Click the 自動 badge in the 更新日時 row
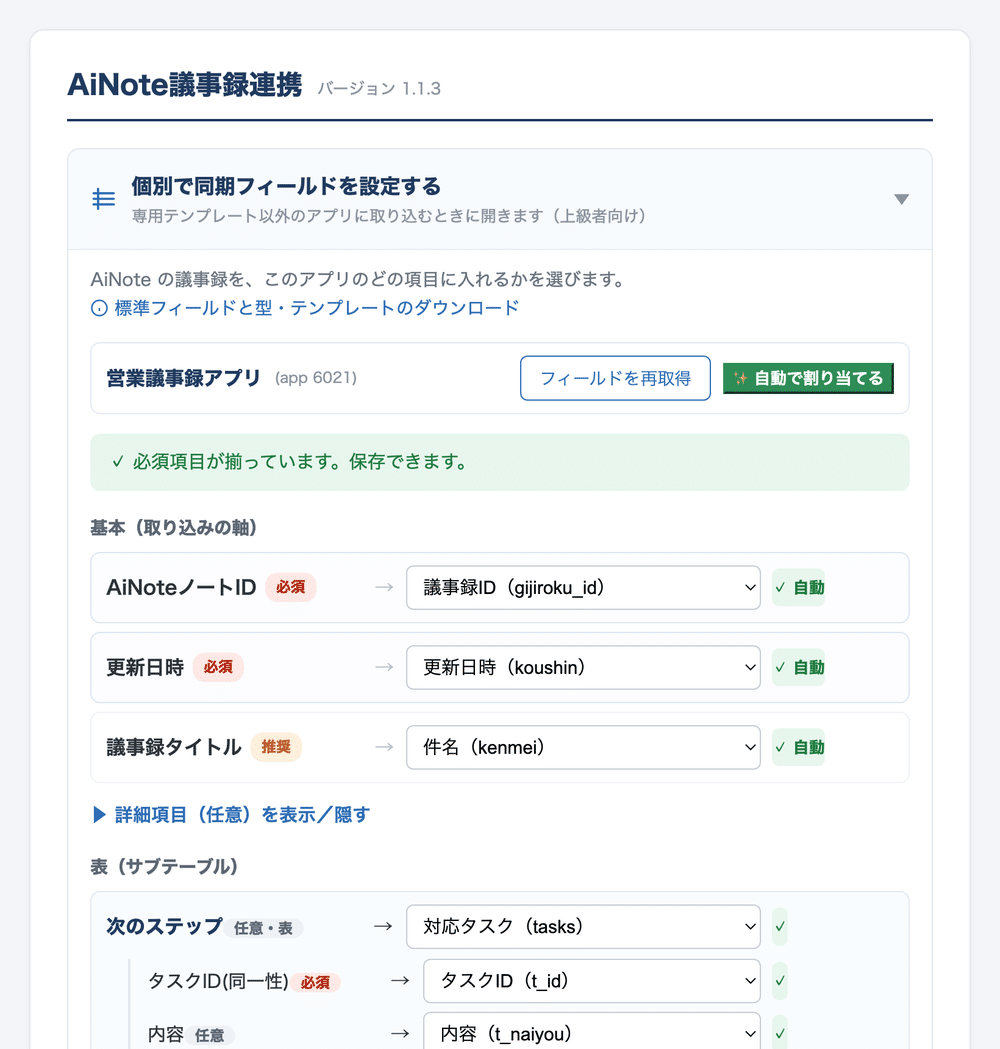This screenshot has width=1000, height=1049. (x=798, y=667)
